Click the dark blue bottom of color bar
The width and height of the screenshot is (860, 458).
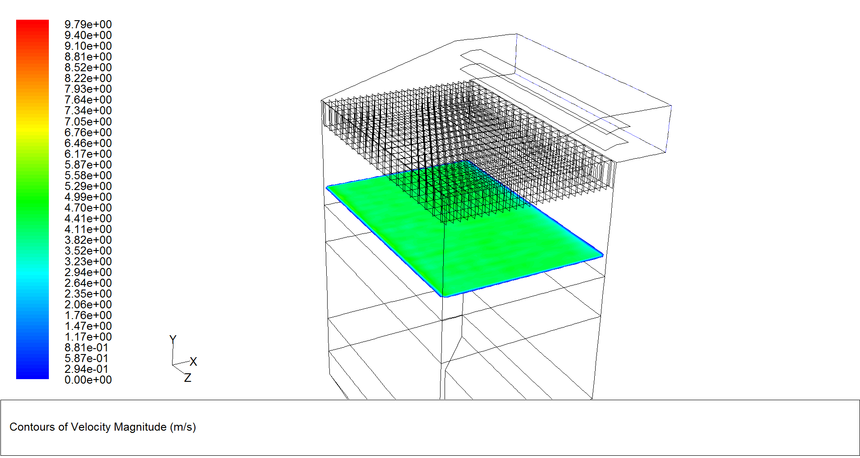32,373
